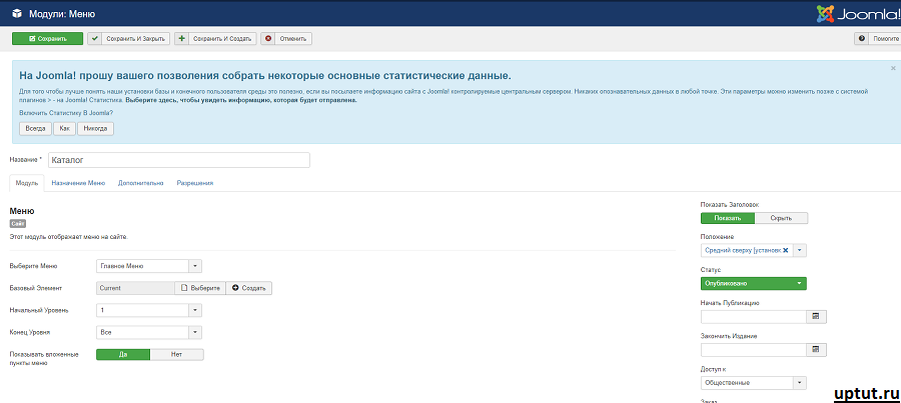Click the Никогда statistics button
The width and height of the screenshot is (901, 403).
point(95,128)
